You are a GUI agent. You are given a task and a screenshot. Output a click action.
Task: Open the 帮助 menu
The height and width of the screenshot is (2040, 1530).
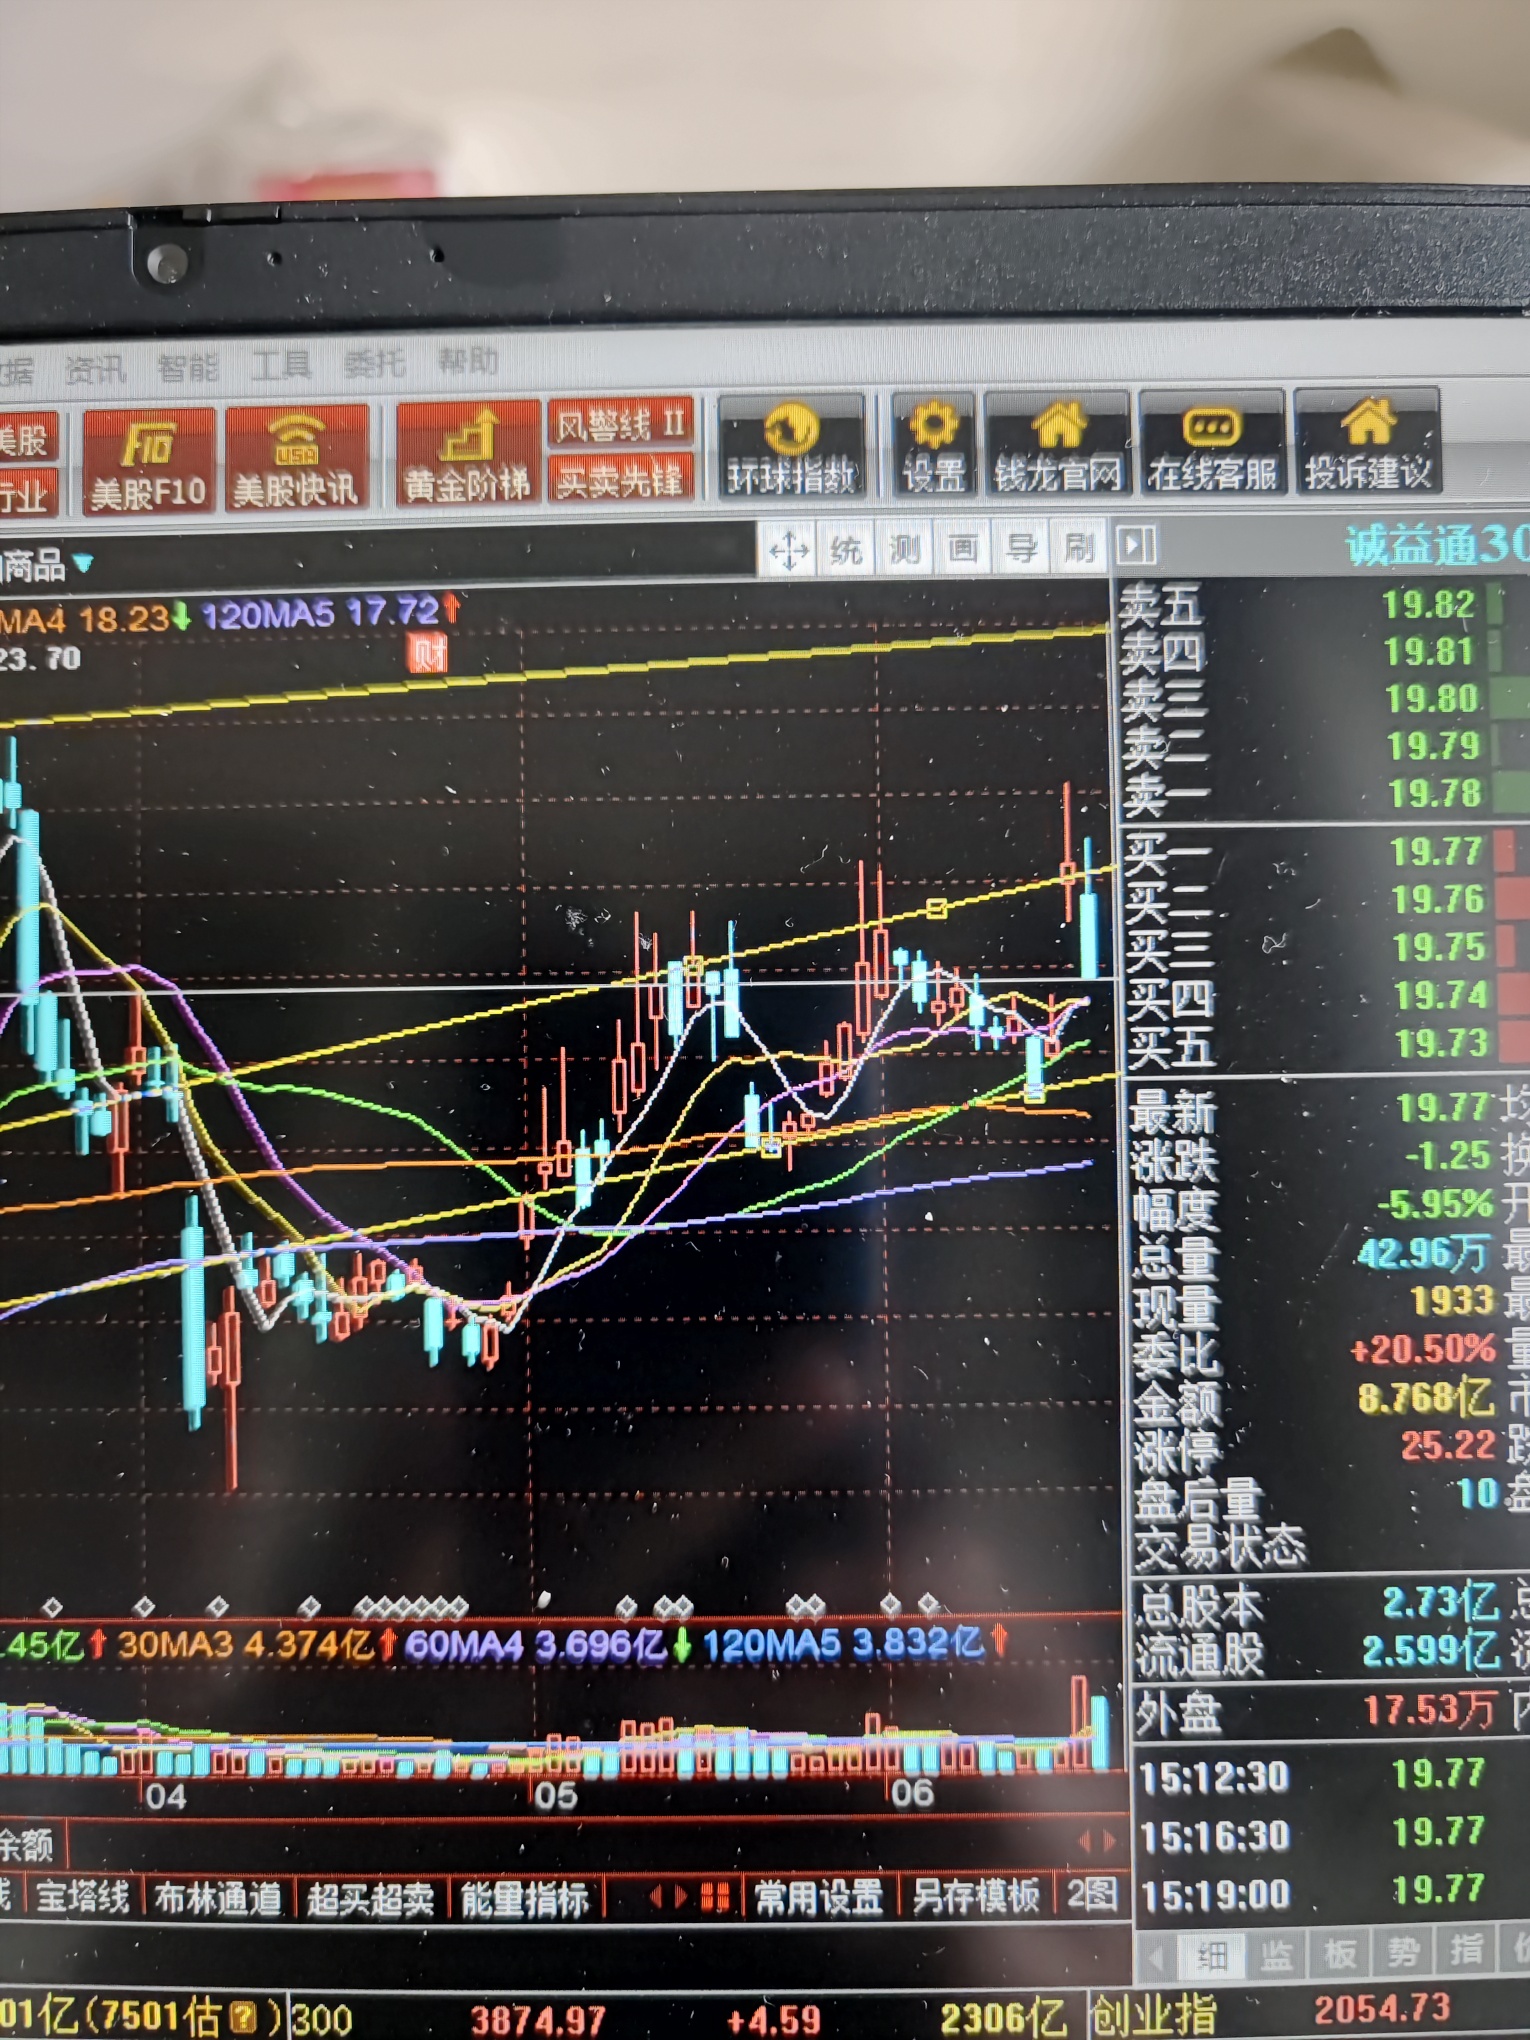467,360
